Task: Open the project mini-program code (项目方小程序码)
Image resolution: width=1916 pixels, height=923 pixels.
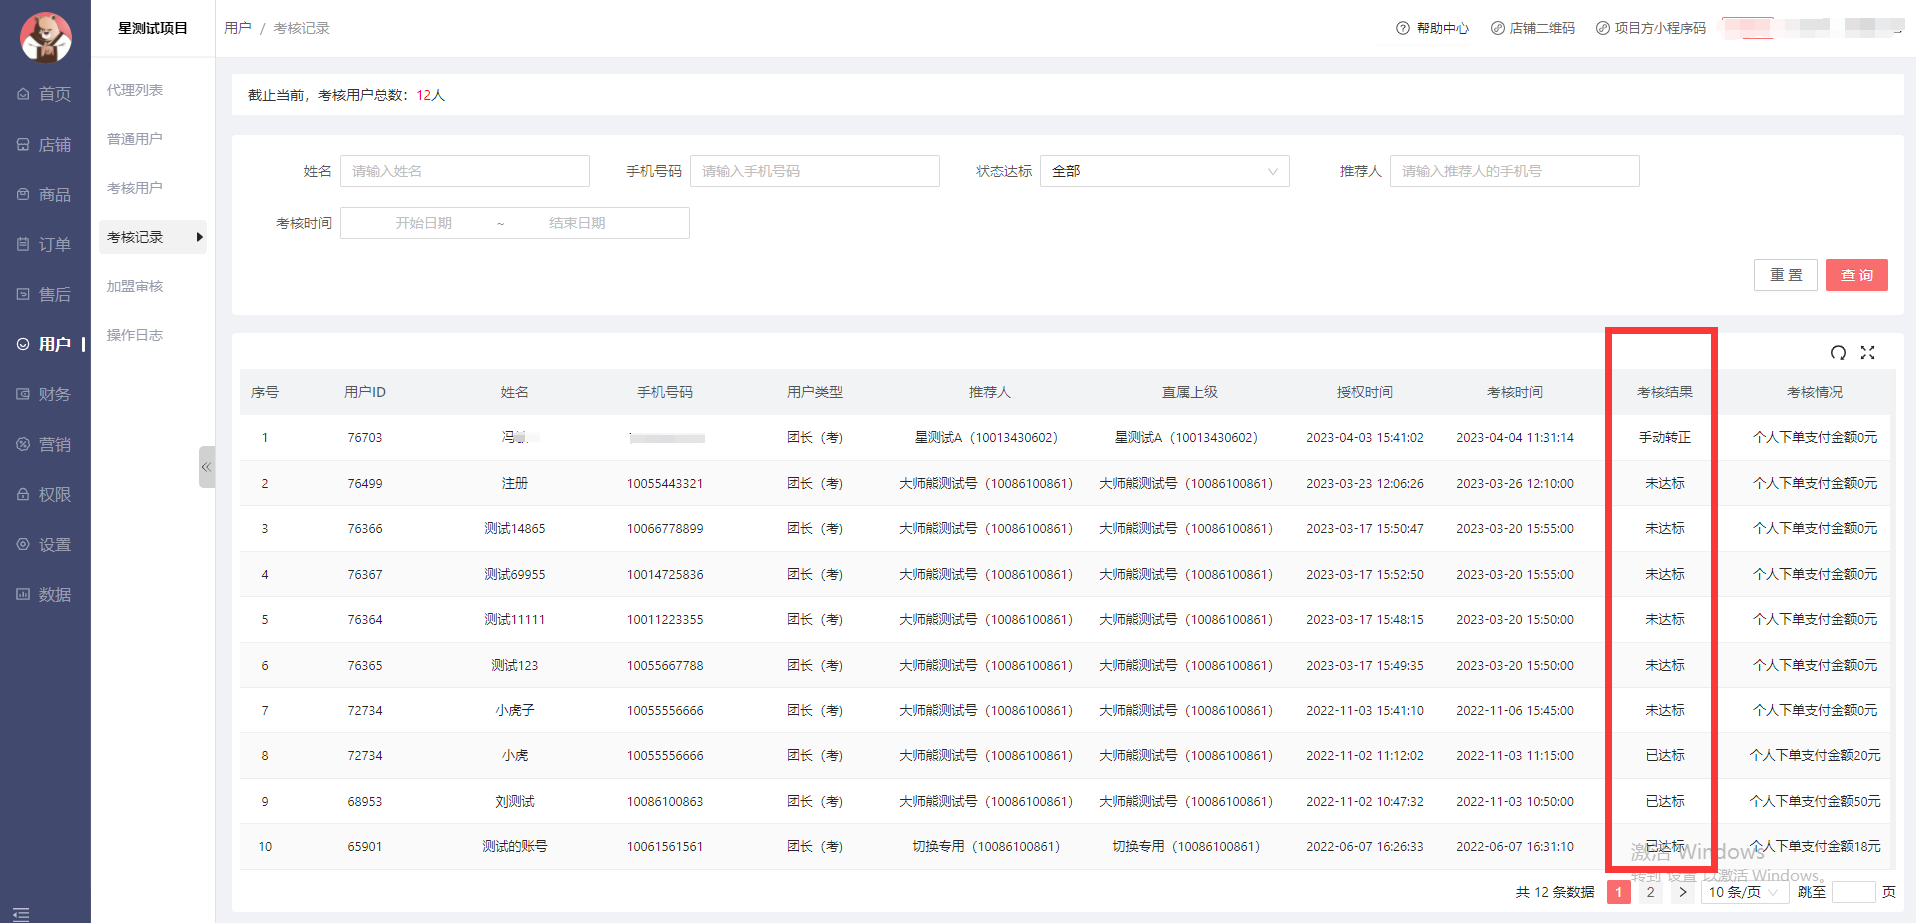Action: 1650,28
